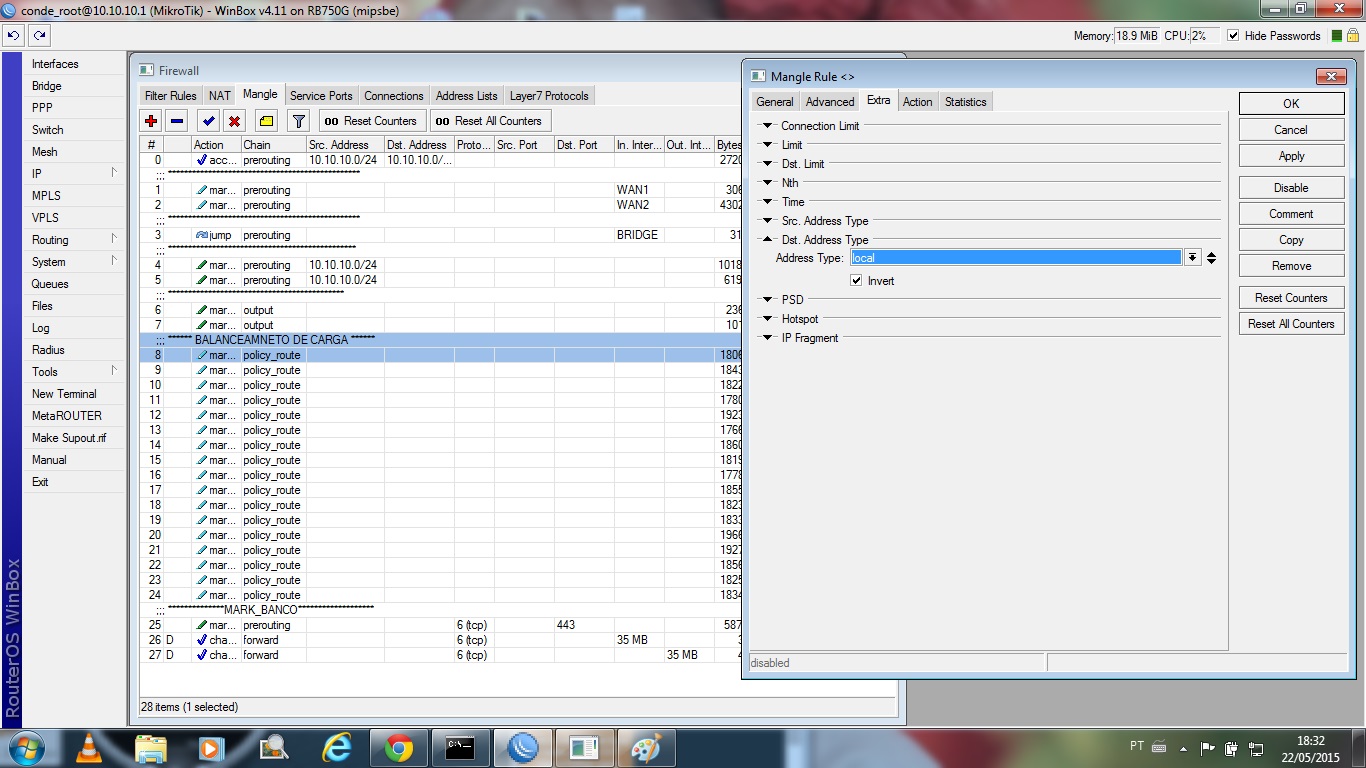Open Windows Media Player from taskbar
Viewport: 1366px width, 768px height.
(x=213, y=748)
